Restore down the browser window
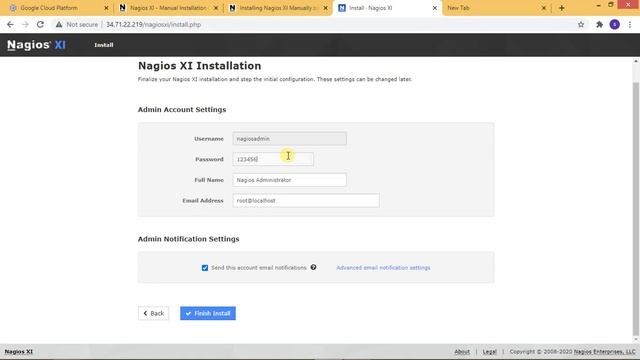 coord(611,5)
